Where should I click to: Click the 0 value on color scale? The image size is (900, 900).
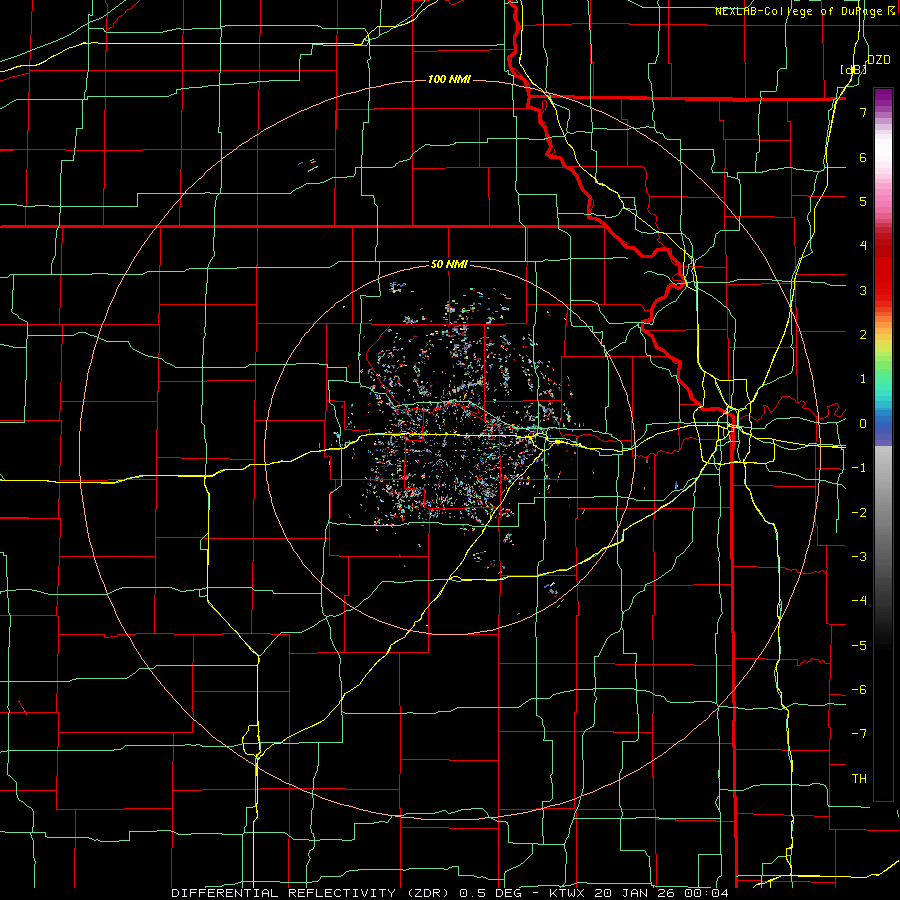[x=863, y=424]
